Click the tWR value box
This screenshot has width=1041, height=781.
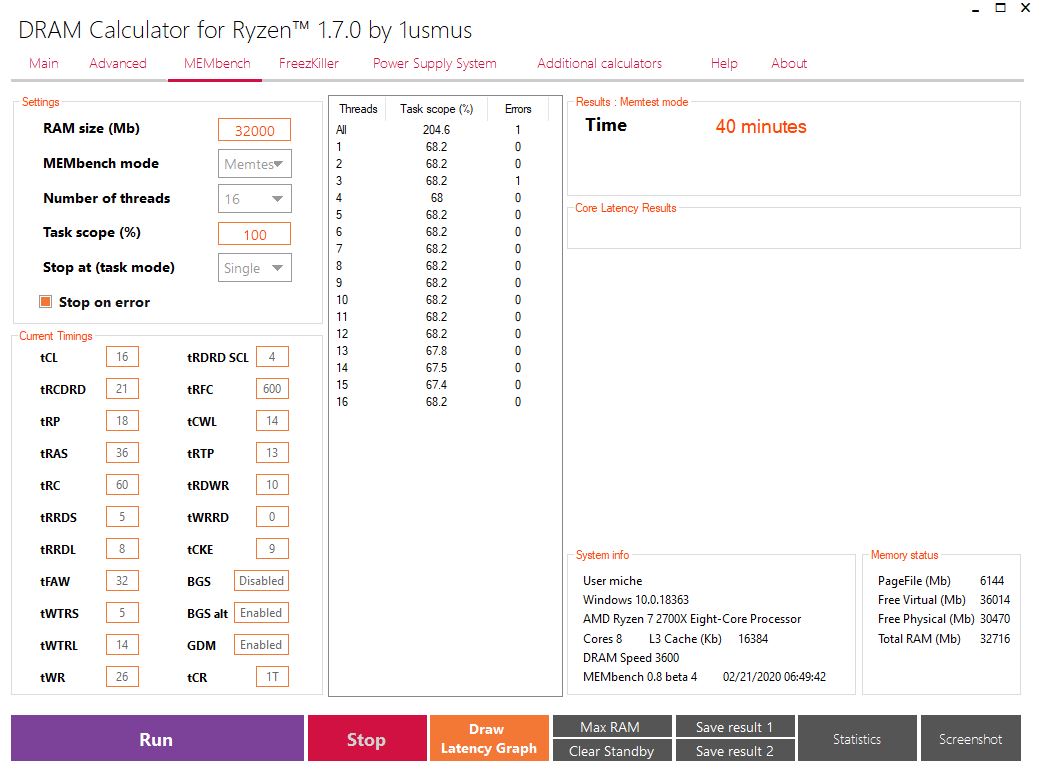(122, 676)
